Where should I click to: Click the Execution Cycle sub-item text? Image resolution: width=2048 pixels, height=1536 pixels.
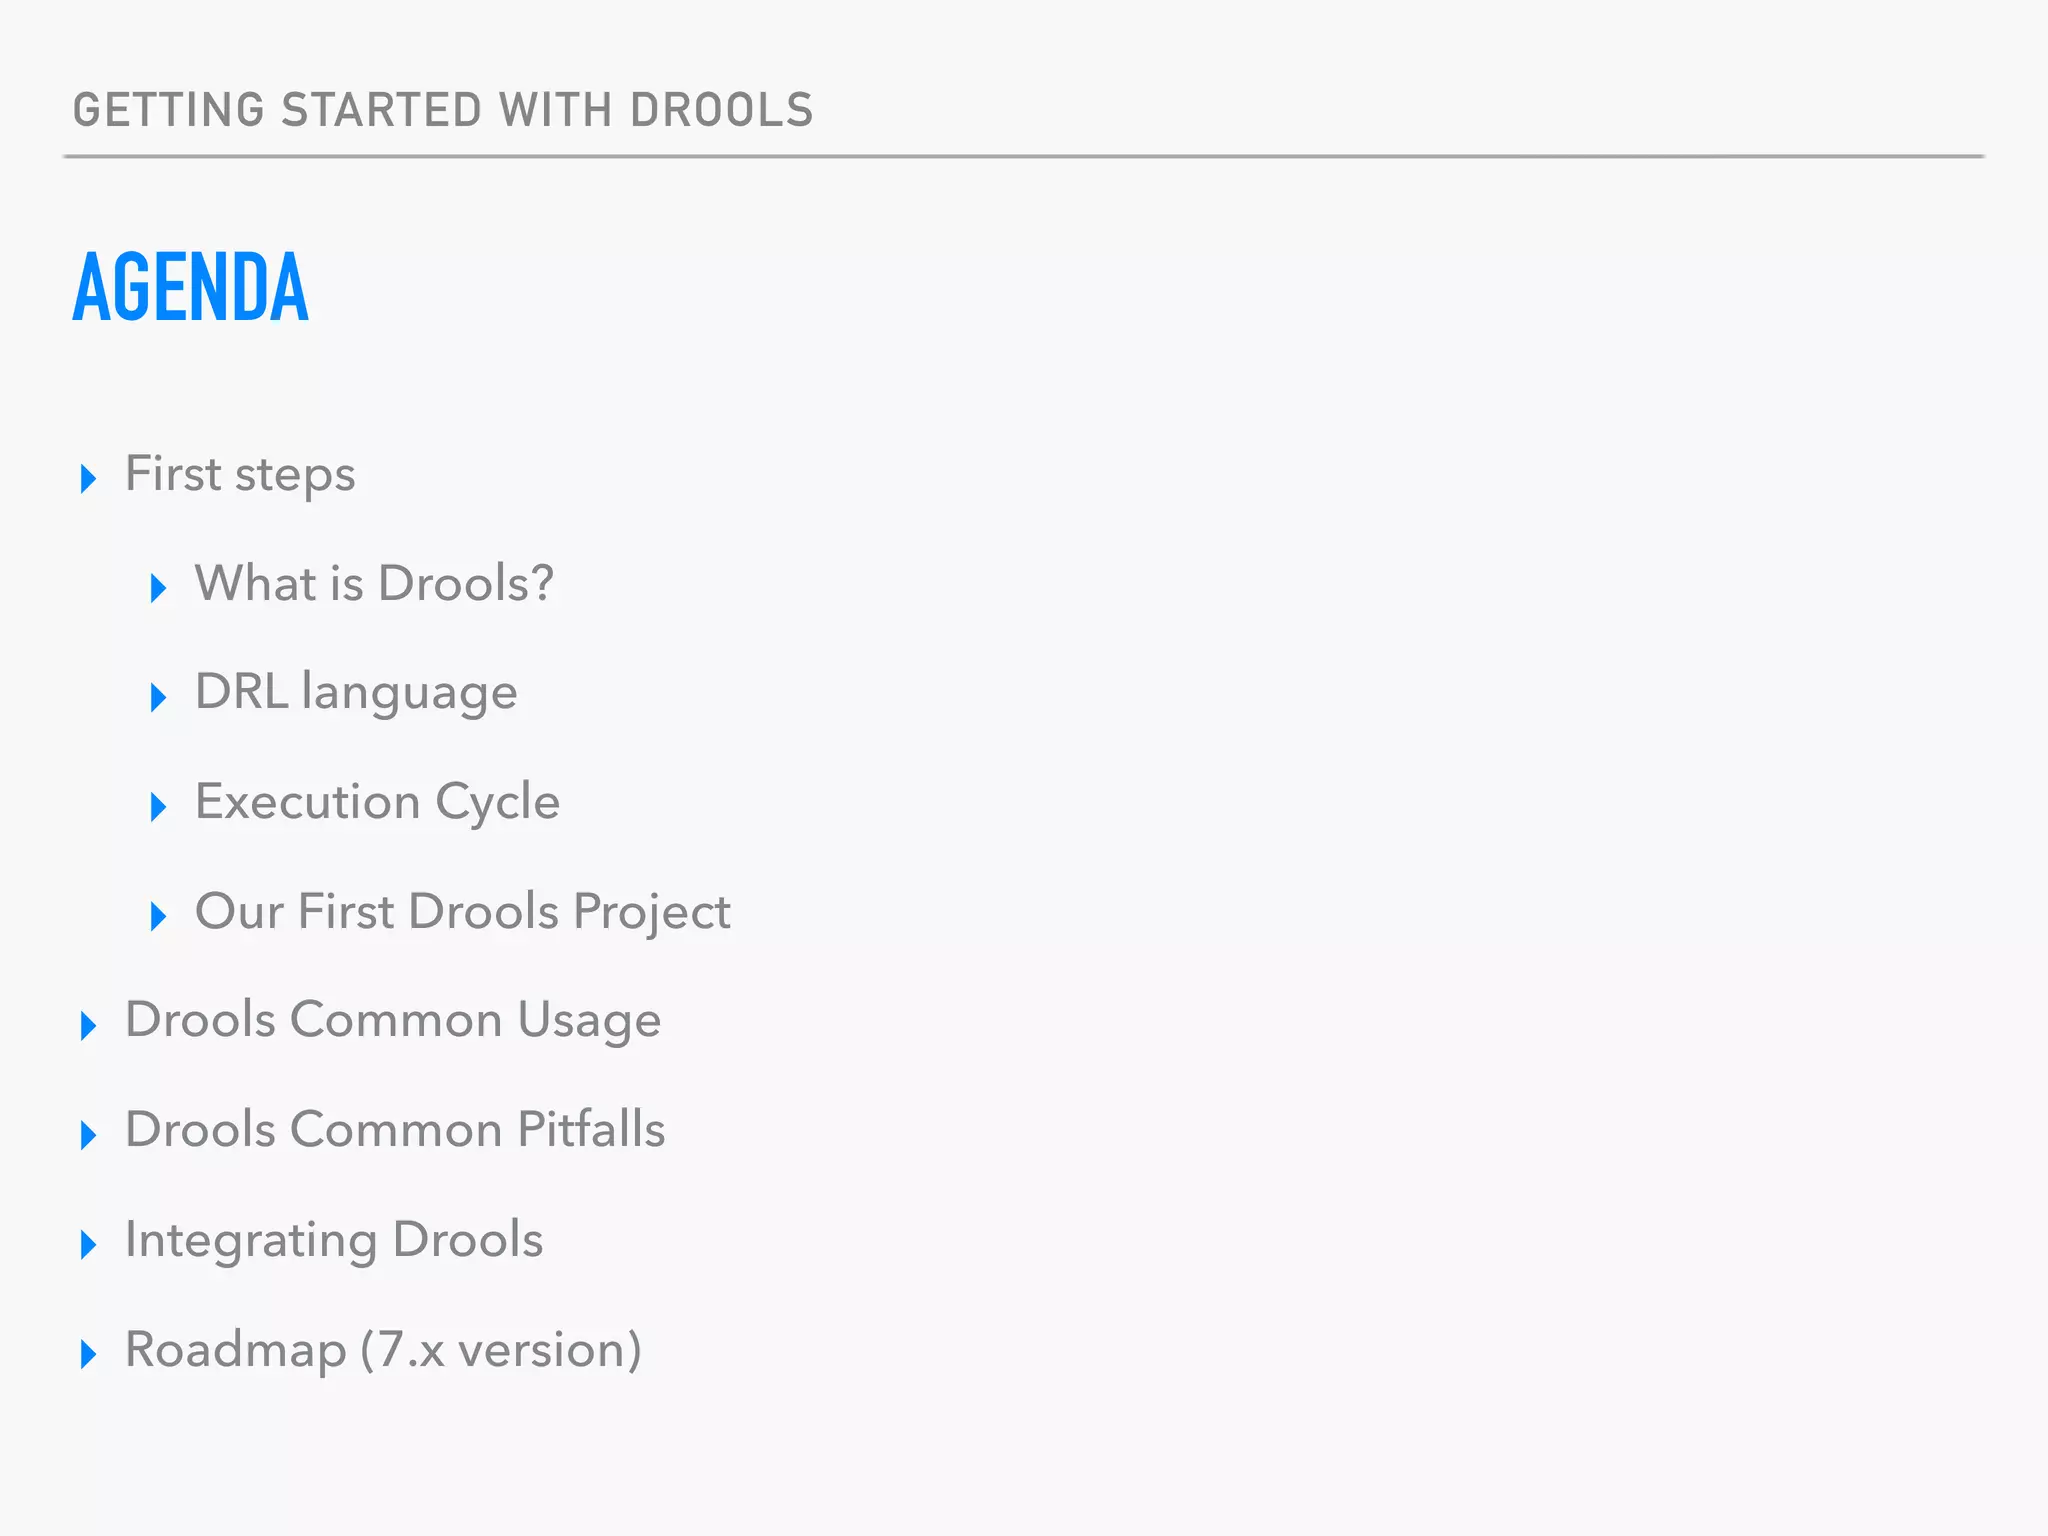pos(377,802)
